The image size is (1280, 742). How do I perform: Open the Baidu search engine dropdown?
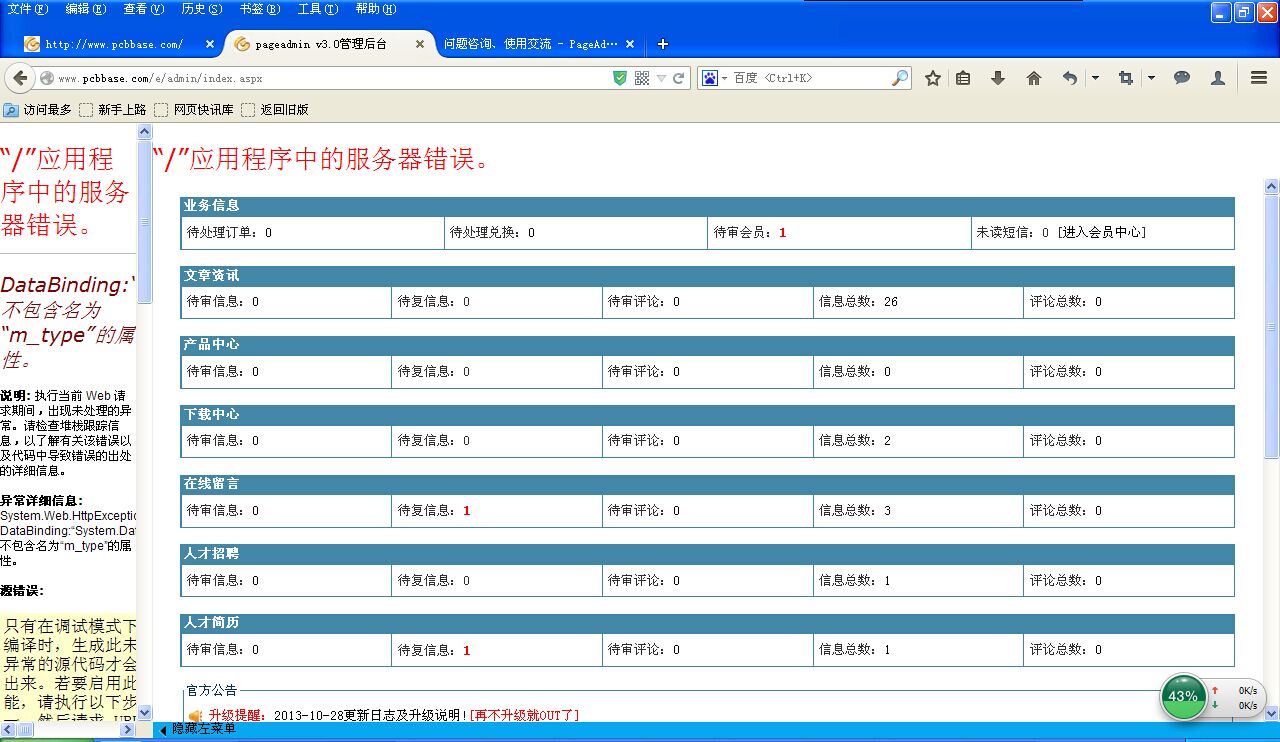pos(714,78)
